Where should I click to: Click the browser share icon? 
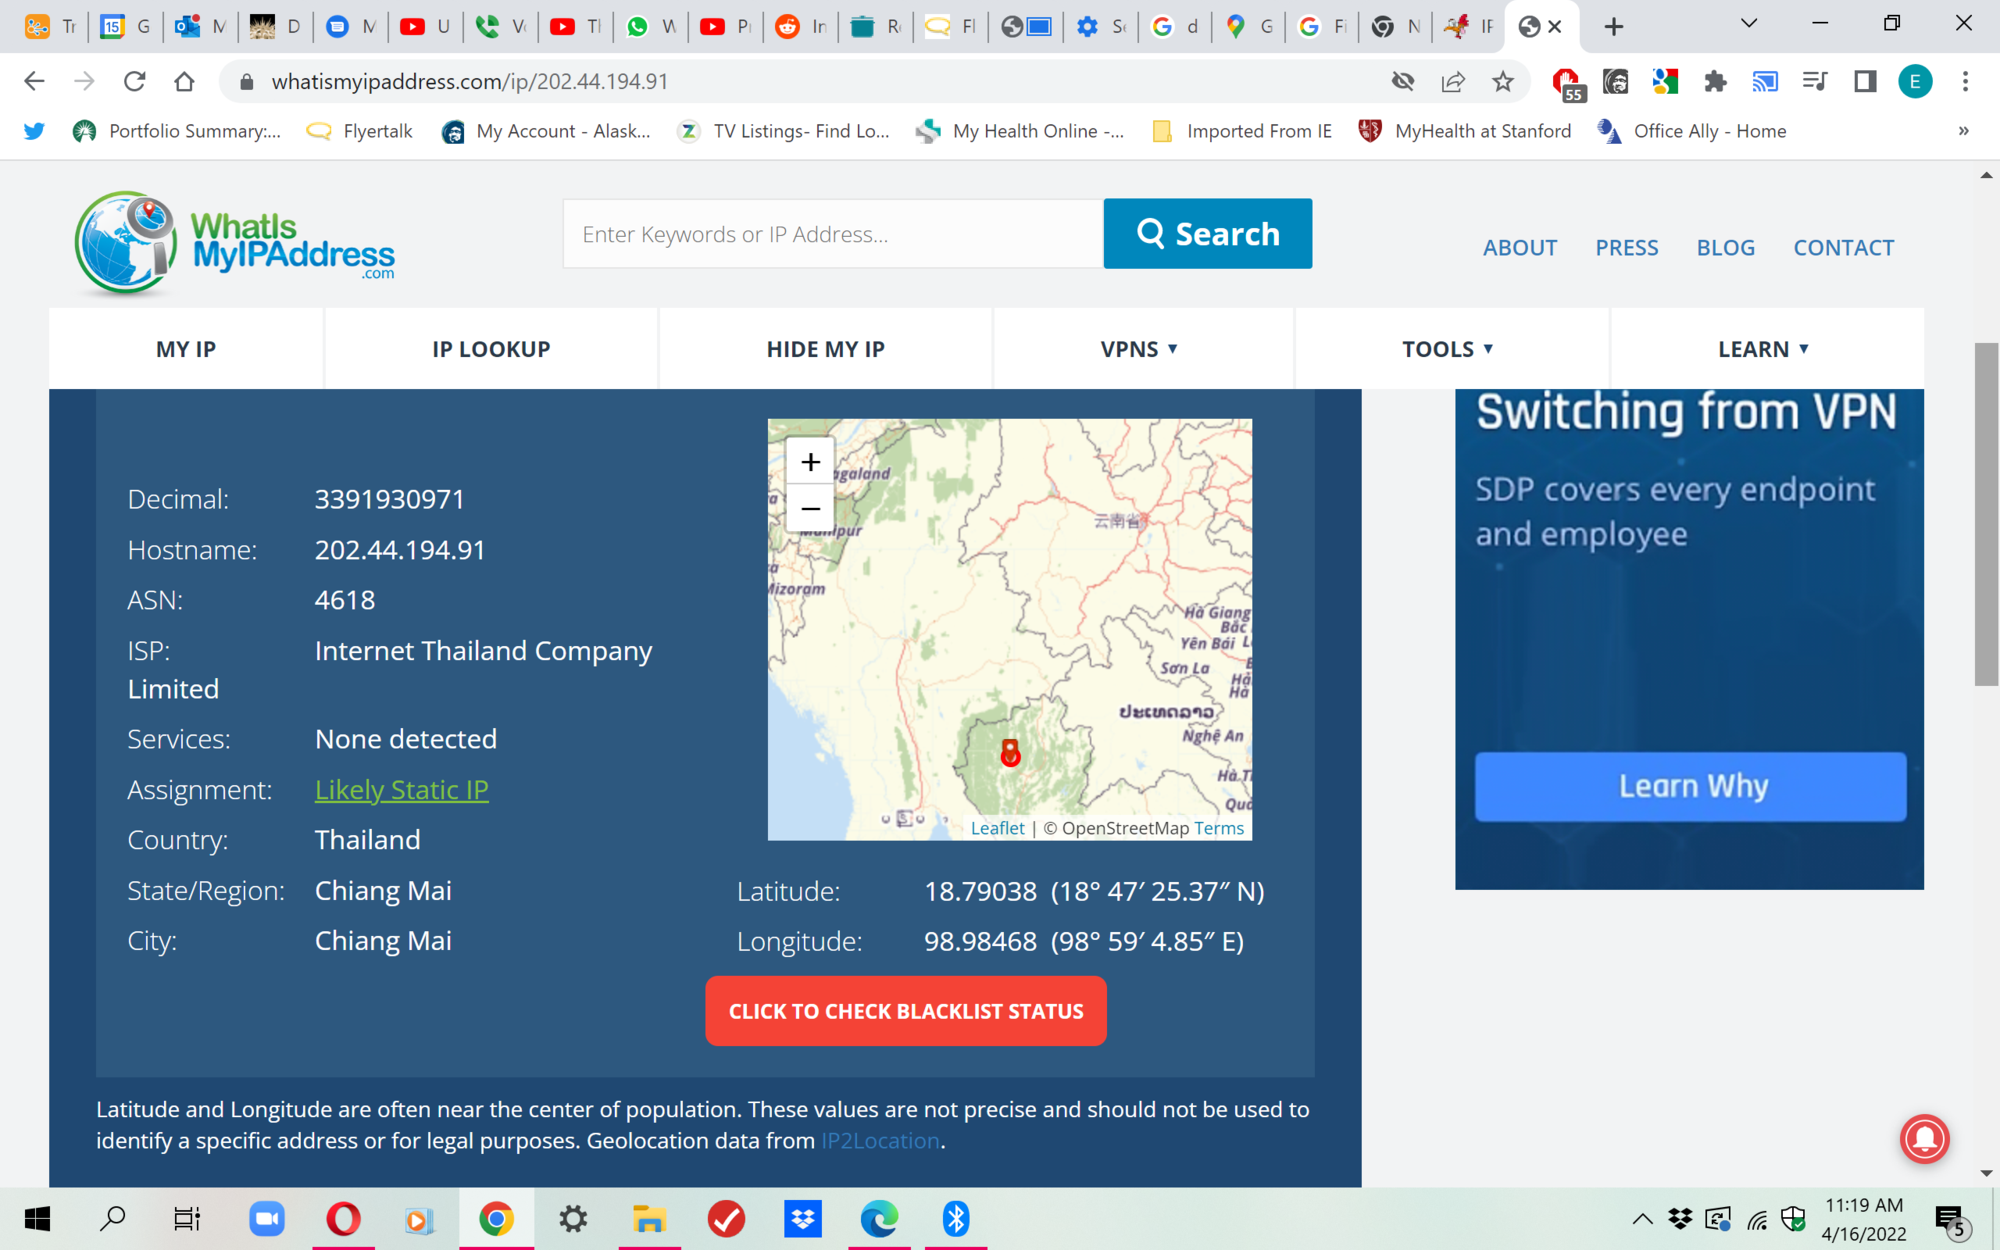point(1452,82)
